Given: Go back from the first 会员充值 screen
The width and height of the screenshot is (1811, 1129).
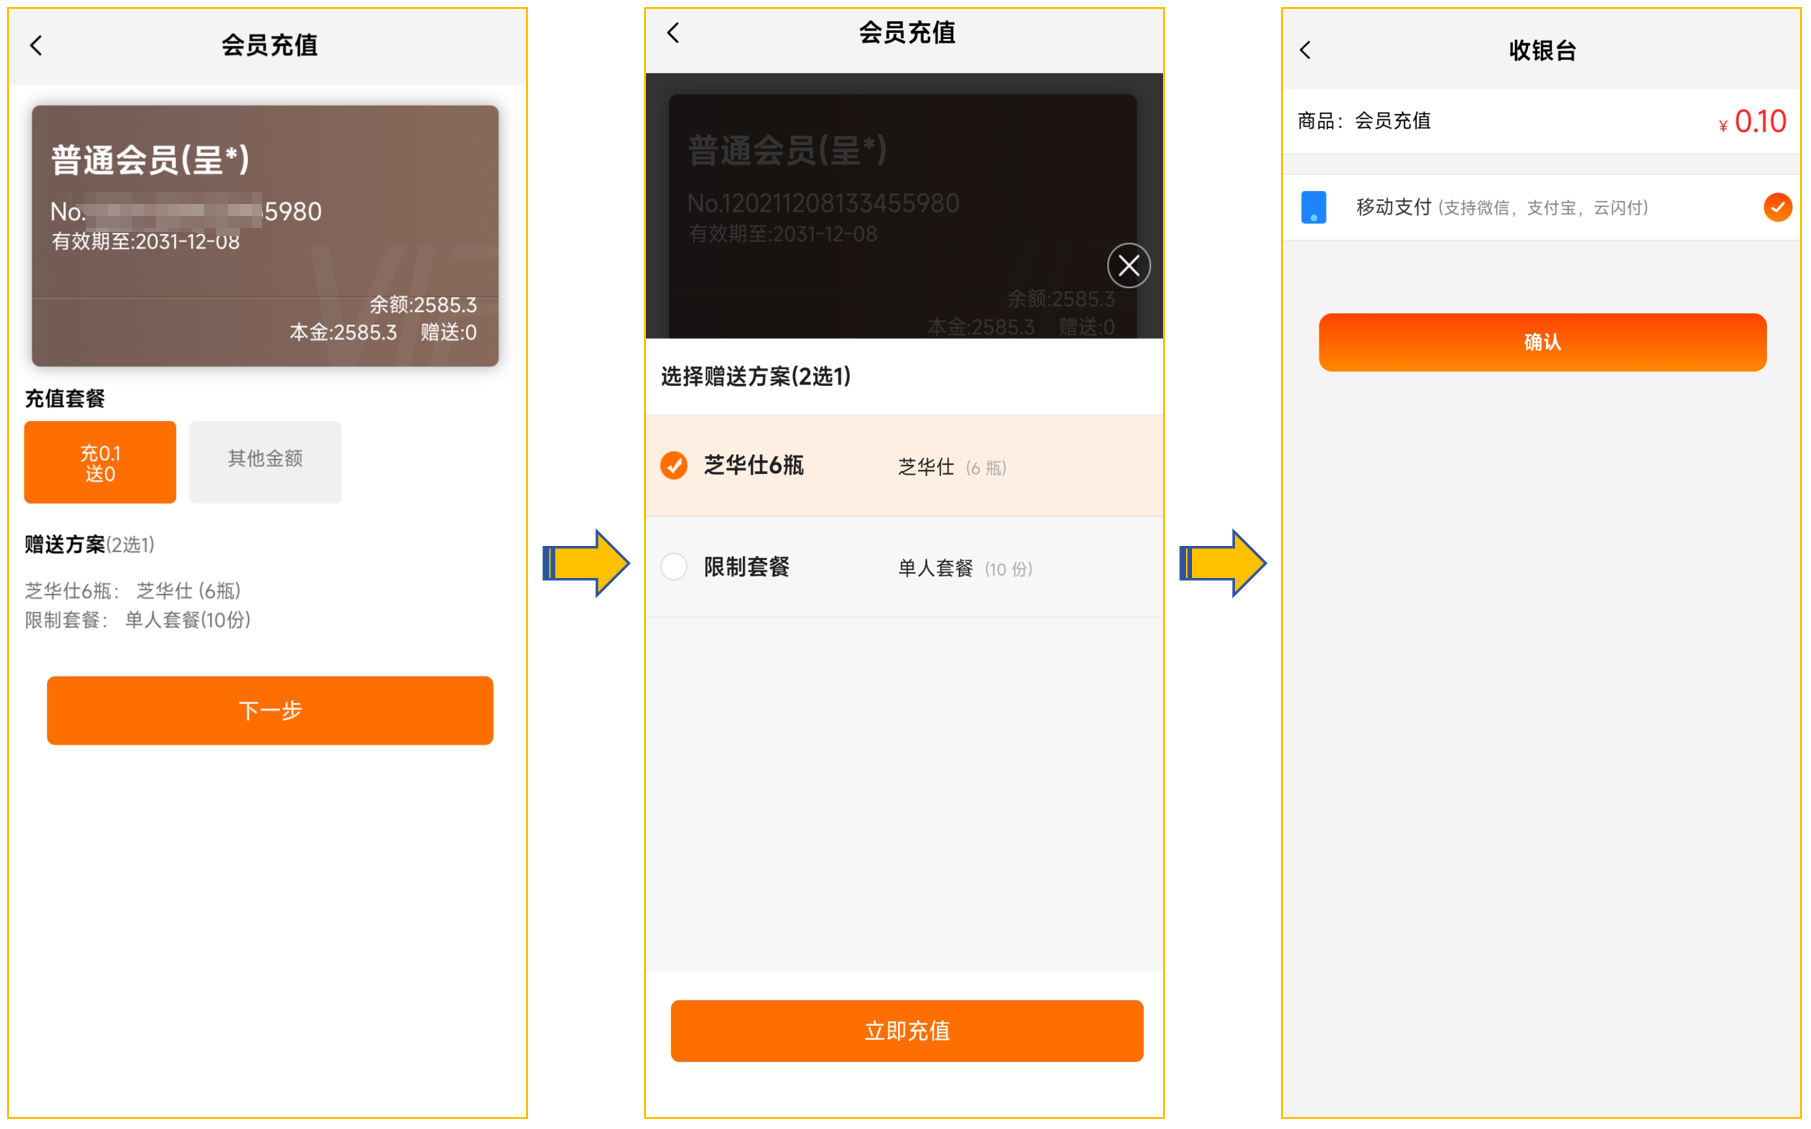Looking at the screenshot, I should coord(37,45).
